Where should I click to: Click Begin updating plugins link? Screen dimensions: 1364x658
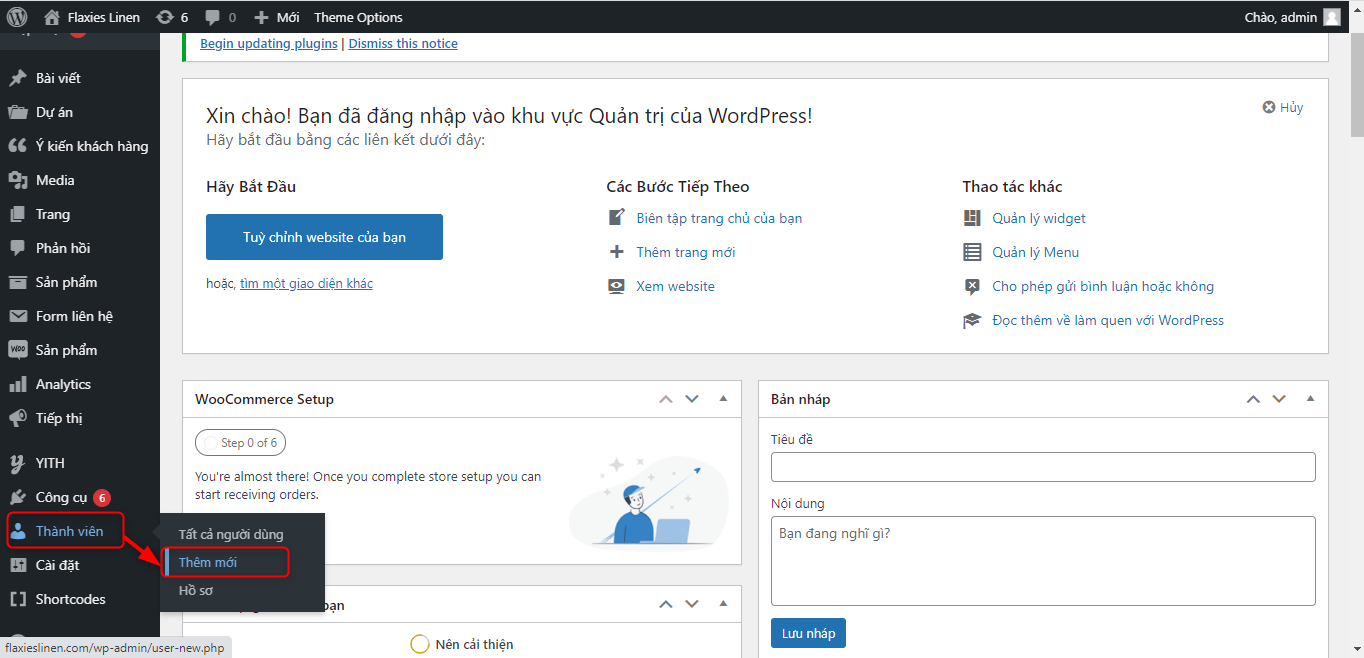click(269, 43)
